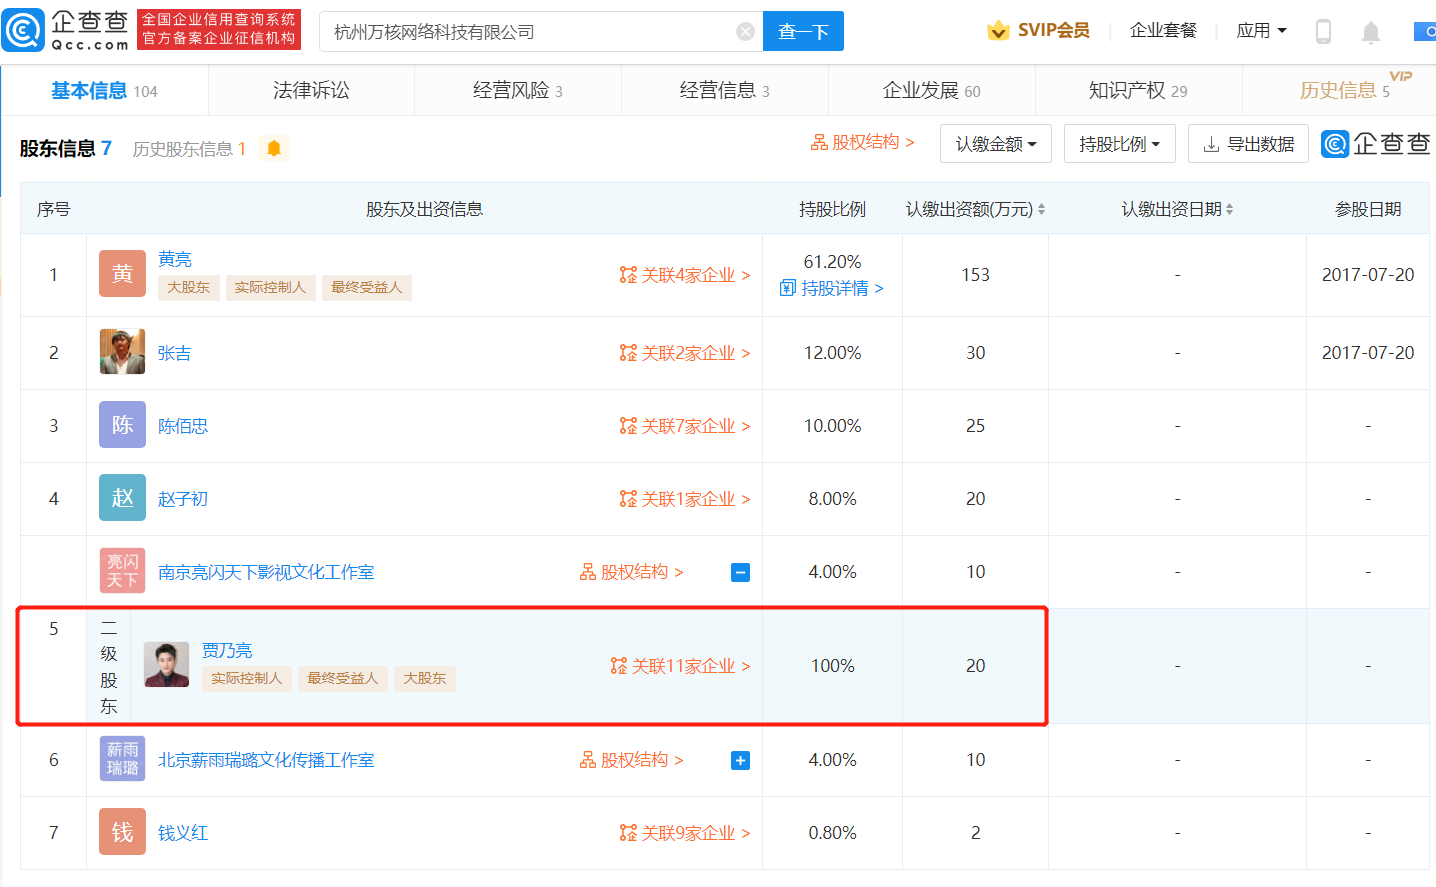
Task: Switch to the 法律诉讼 tab
Action: pyautogui.click(x=311, y=91)
